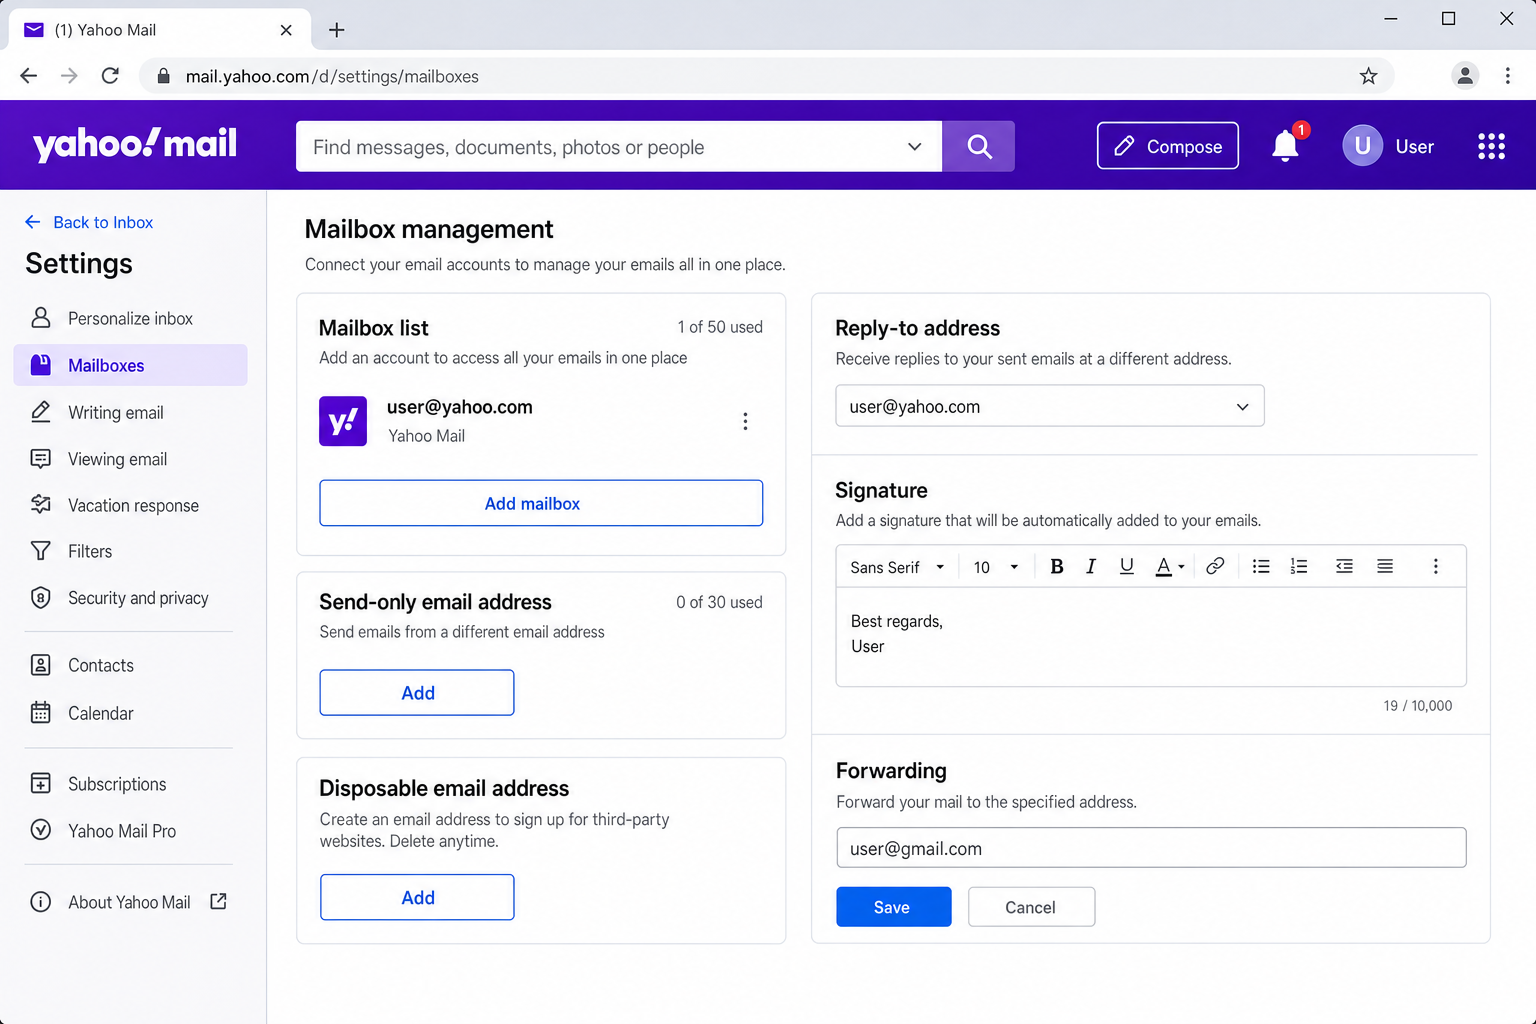Click the '0 of 30 used' text
The image size is (1536, 1024).
click(719, 602)
